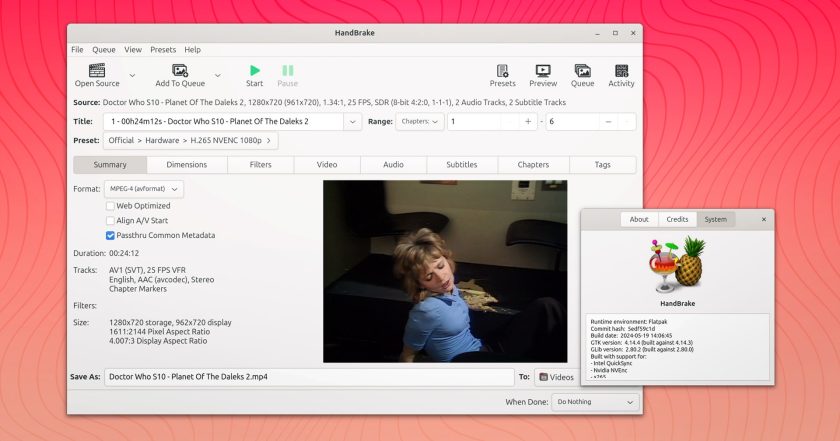This screenshot has height=441, width=840.
Task: Switch to the Audio tab
Action: pyautogui.click(x=393, y=165)
